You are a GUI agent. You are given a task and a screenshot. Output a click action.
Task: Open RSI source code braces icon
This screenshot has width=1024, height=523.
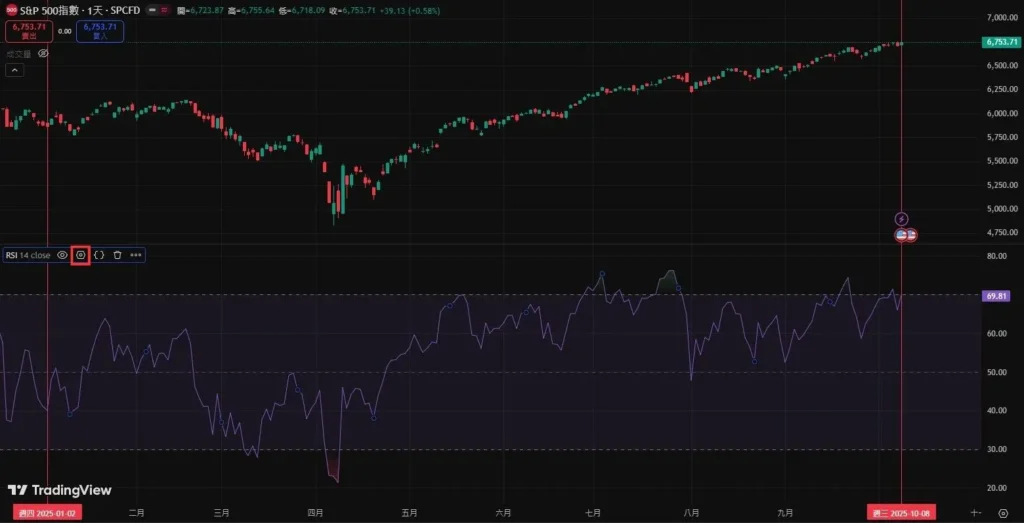tap(99, 255)
